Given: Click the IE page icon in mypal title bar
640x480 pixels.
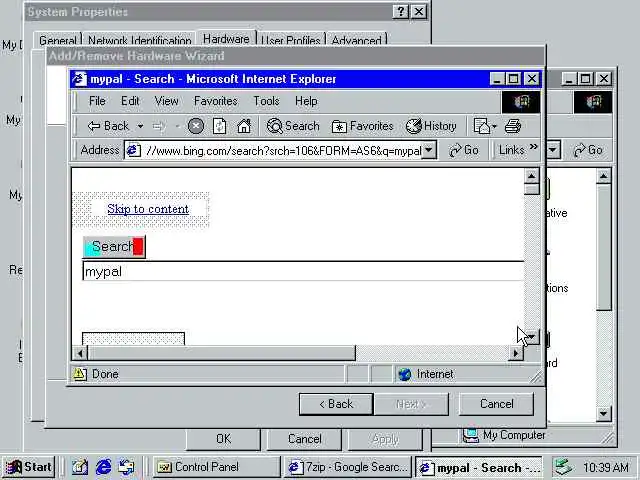Looking at the screenshot, I should (x=79, y=79).
